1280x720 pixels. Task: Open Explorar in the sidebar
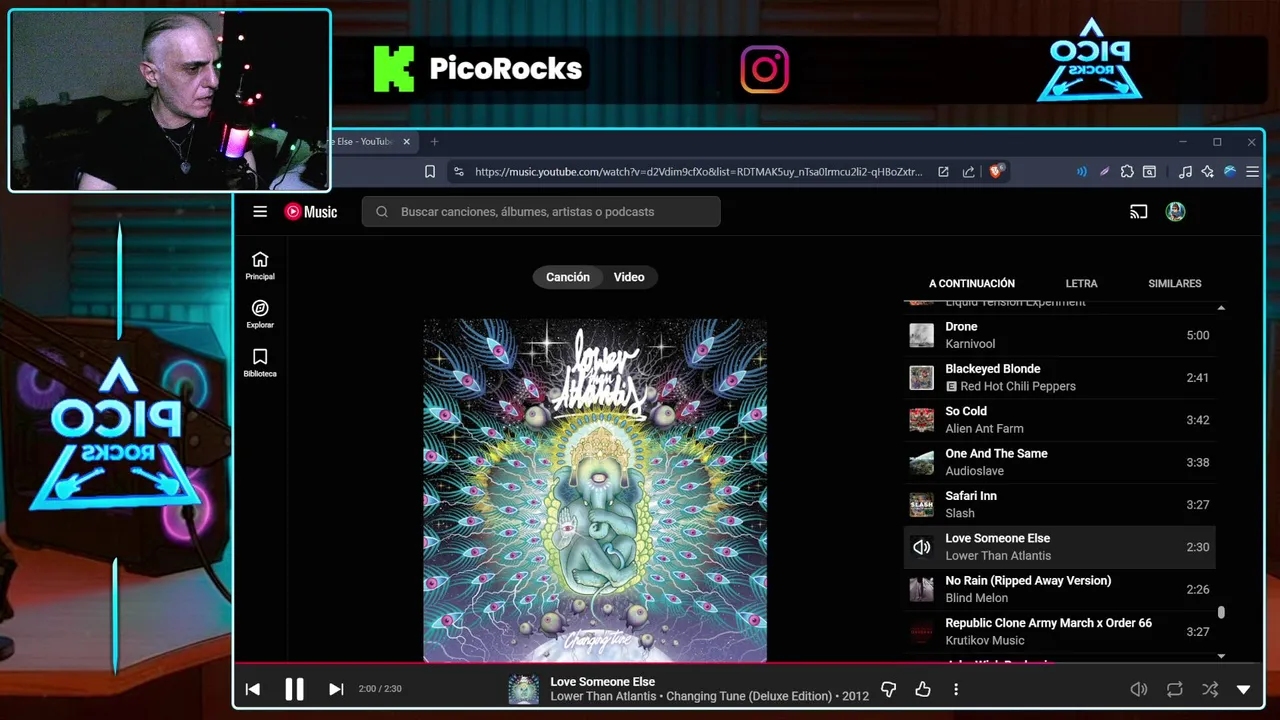point(260,314)
